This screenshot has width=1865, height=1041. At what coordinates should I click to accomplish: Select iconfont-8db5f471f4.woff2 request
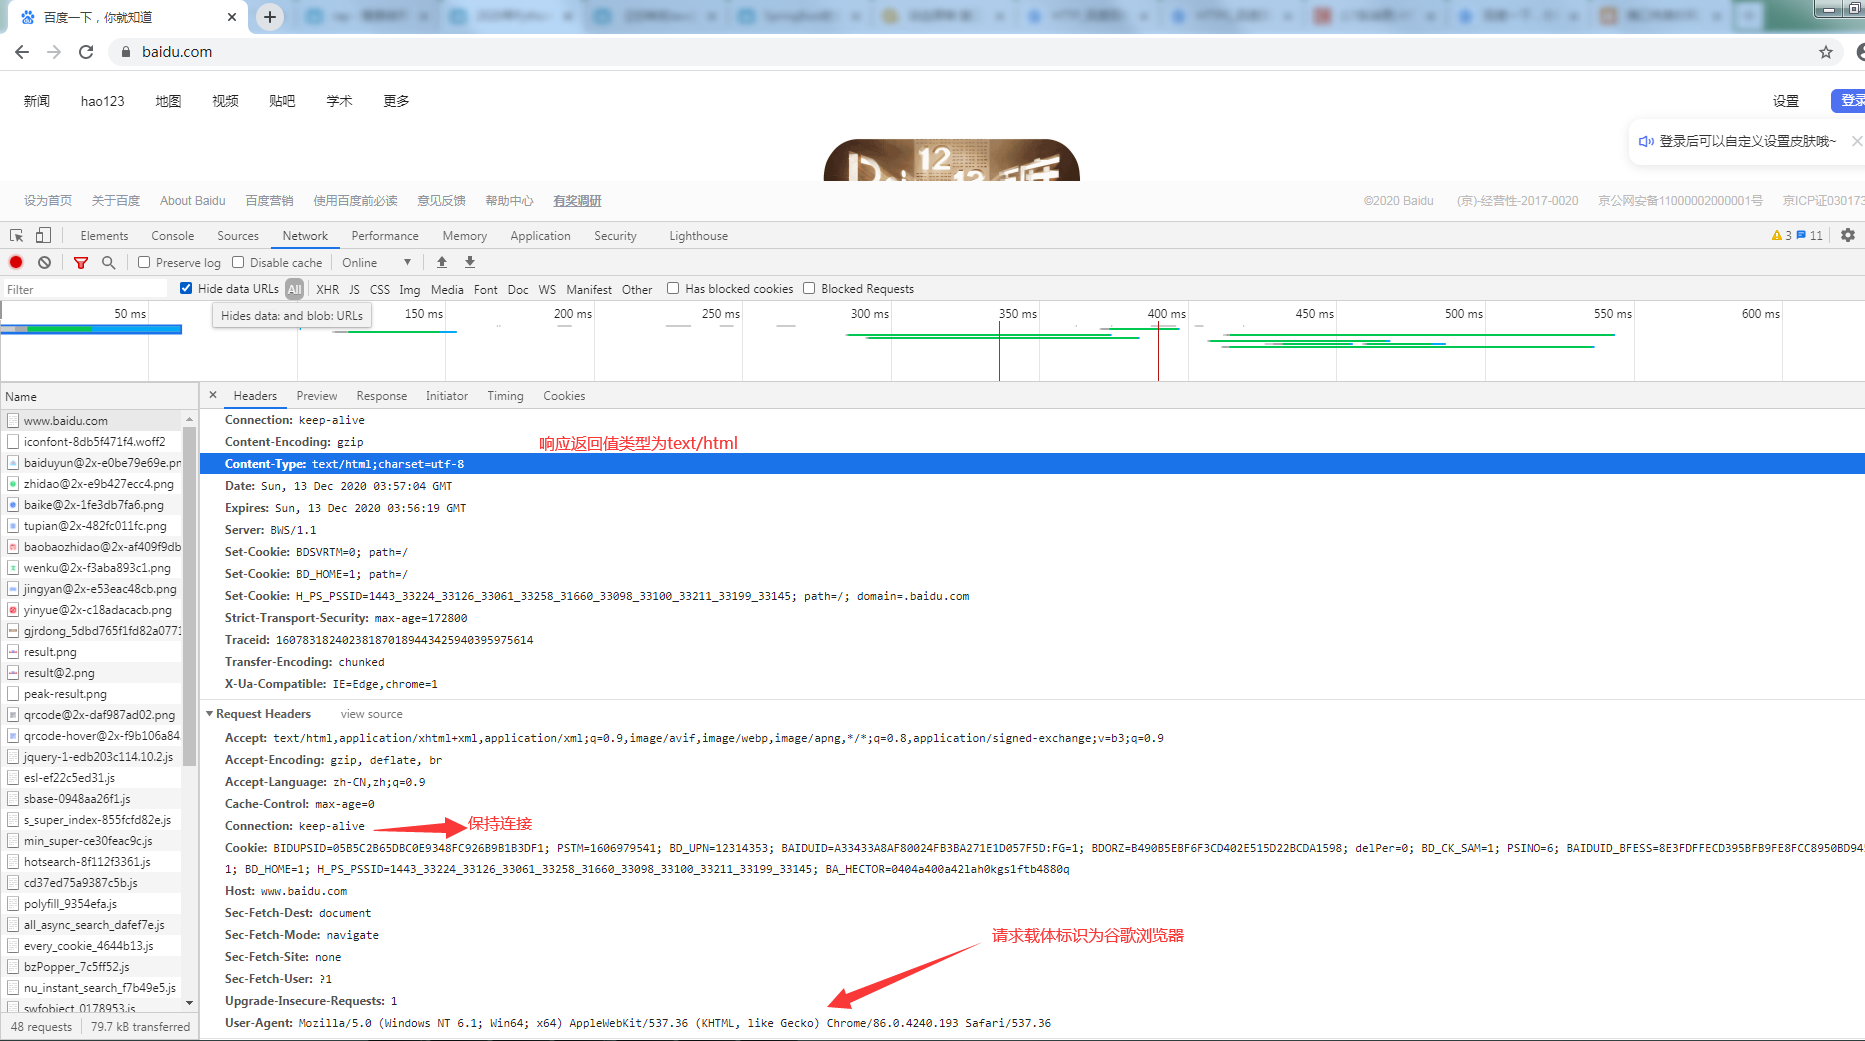coord(92,442)
